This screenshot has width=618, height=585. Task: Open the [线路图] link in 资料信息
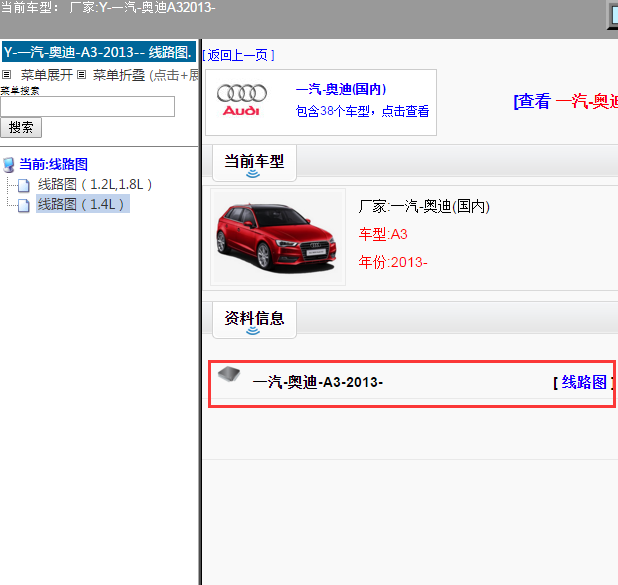tap(584, 382)
